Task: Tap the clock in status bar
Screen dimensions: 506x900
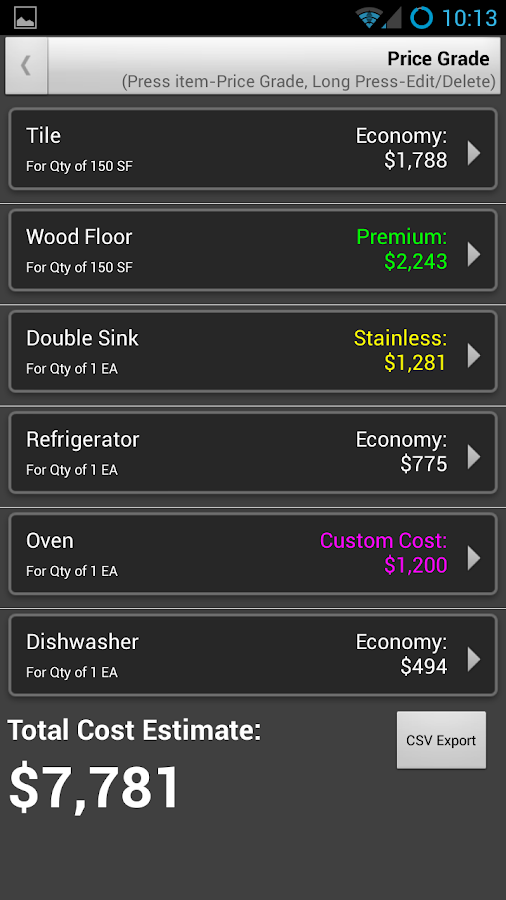Action: 469,18
